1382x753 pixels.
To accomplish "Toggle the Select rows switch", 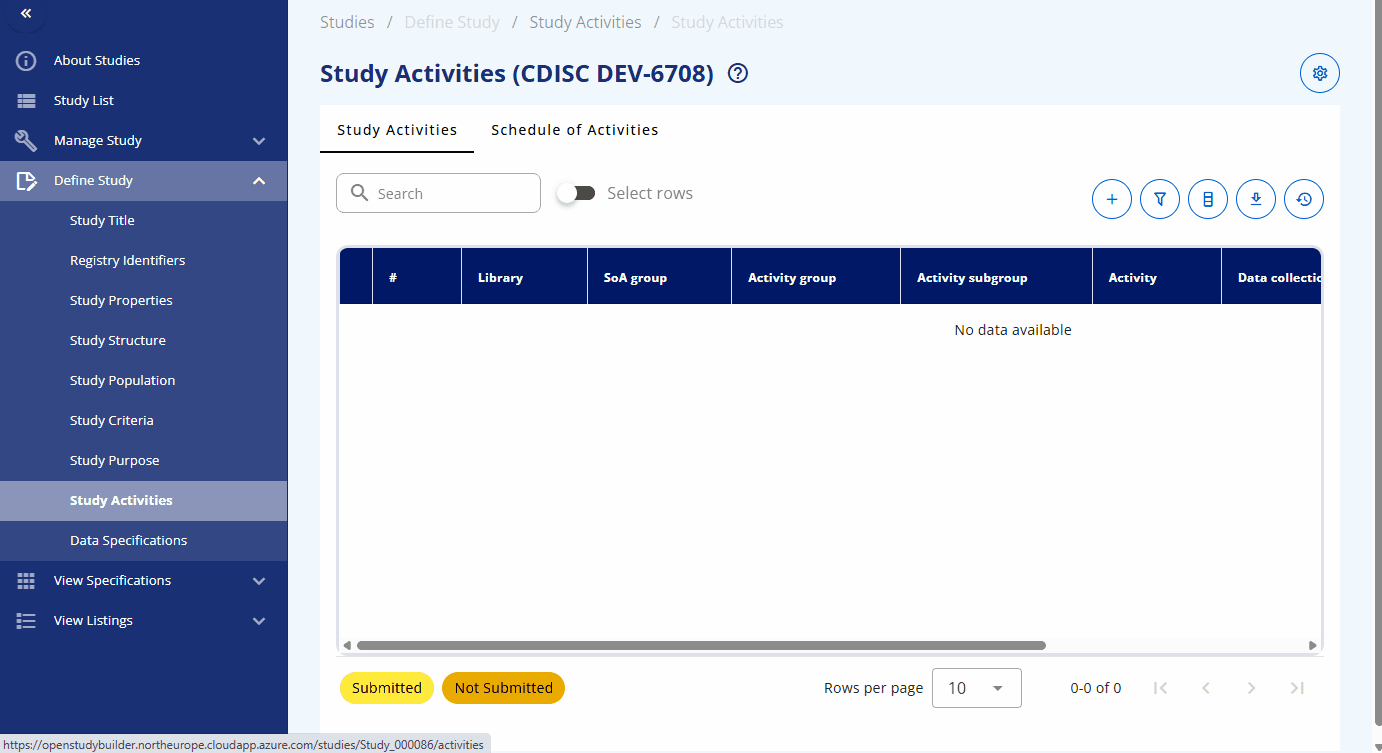I will point(576,193).
